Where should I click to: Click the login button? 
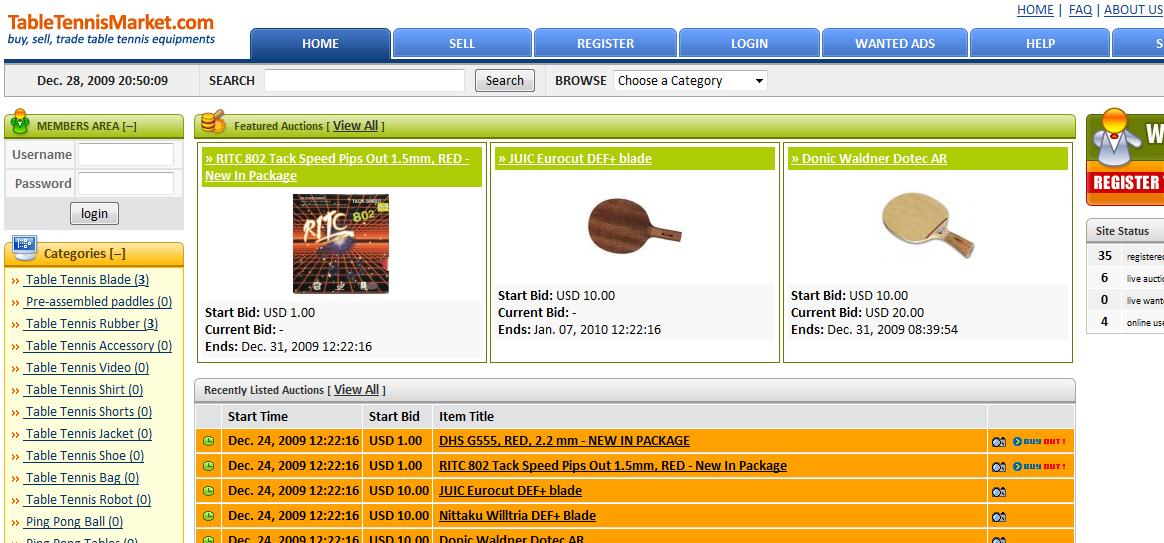click(94, 214)
